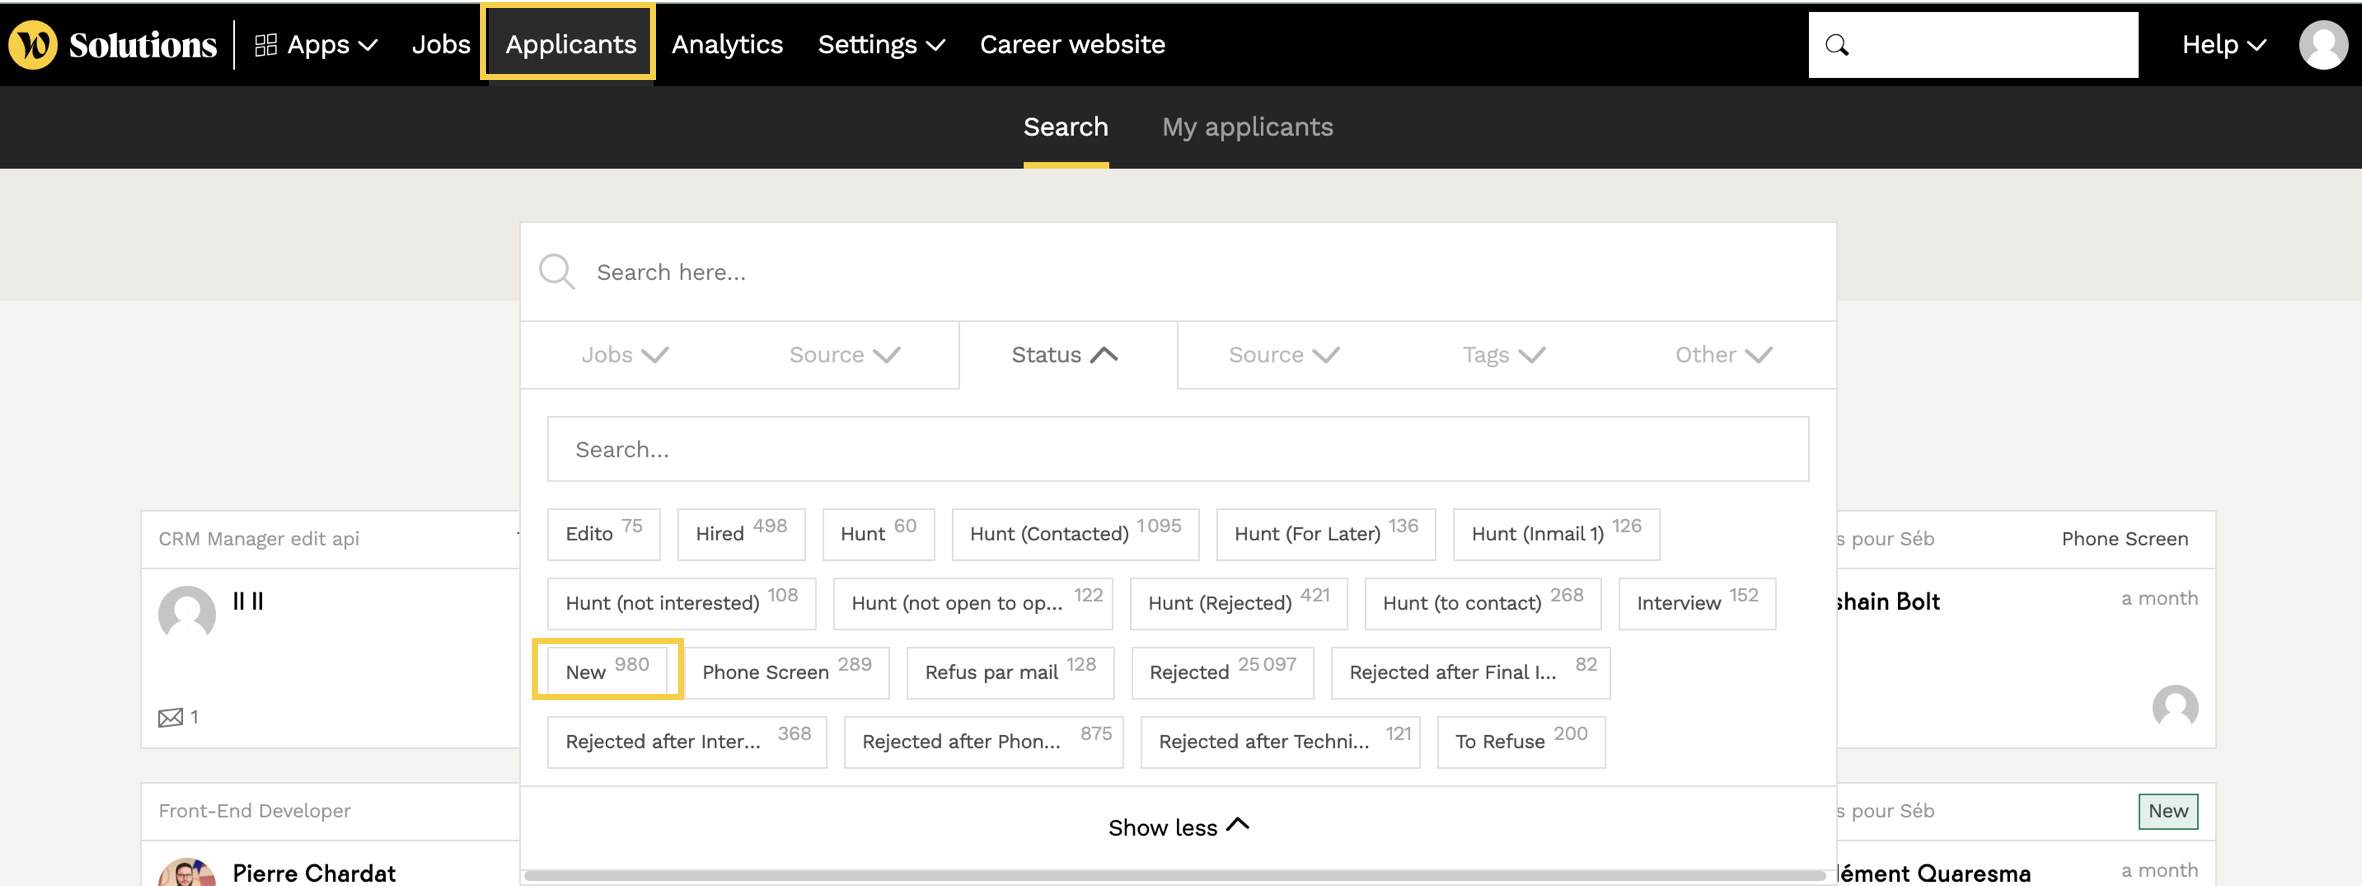Click the horizontal scrollbar under filters

[1174, 875]
